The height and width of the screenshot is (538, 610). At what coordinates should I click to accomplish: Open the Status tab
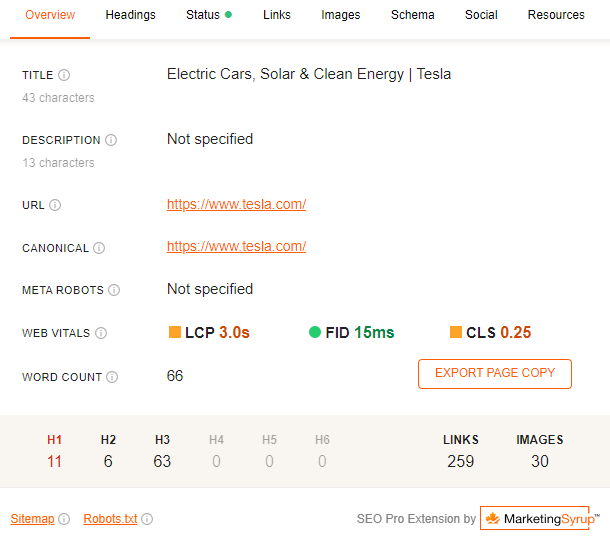[208, 15]
